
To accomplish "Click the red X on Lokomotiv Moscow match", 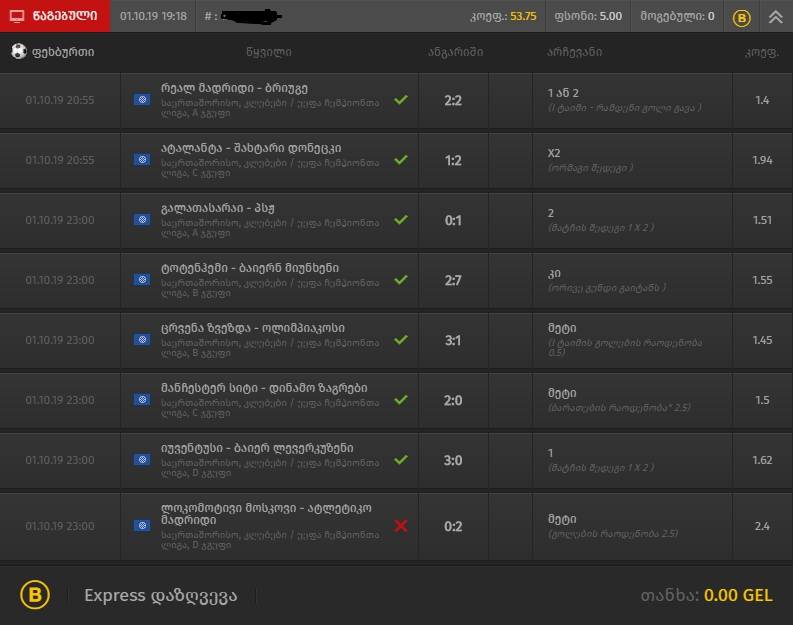I will tap(401, 526).
